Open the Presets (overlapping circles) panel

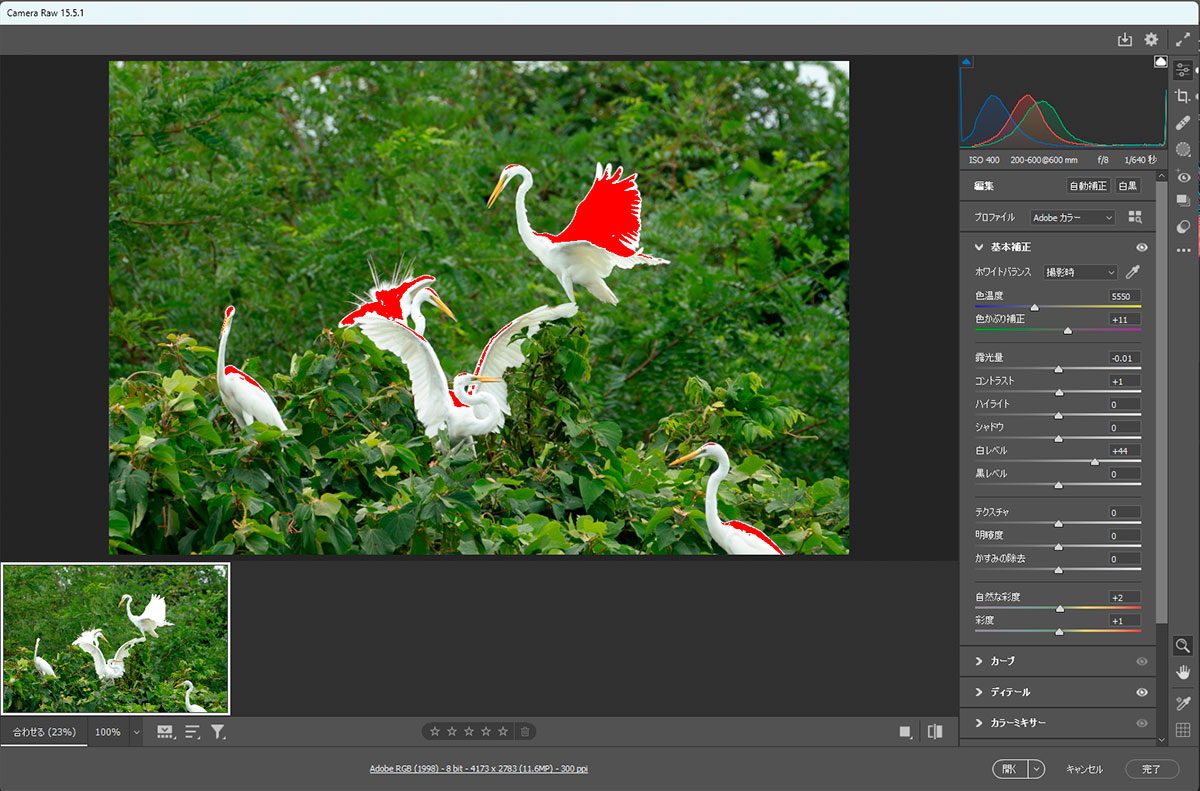pyautogui.click(x=1183, y=226)
